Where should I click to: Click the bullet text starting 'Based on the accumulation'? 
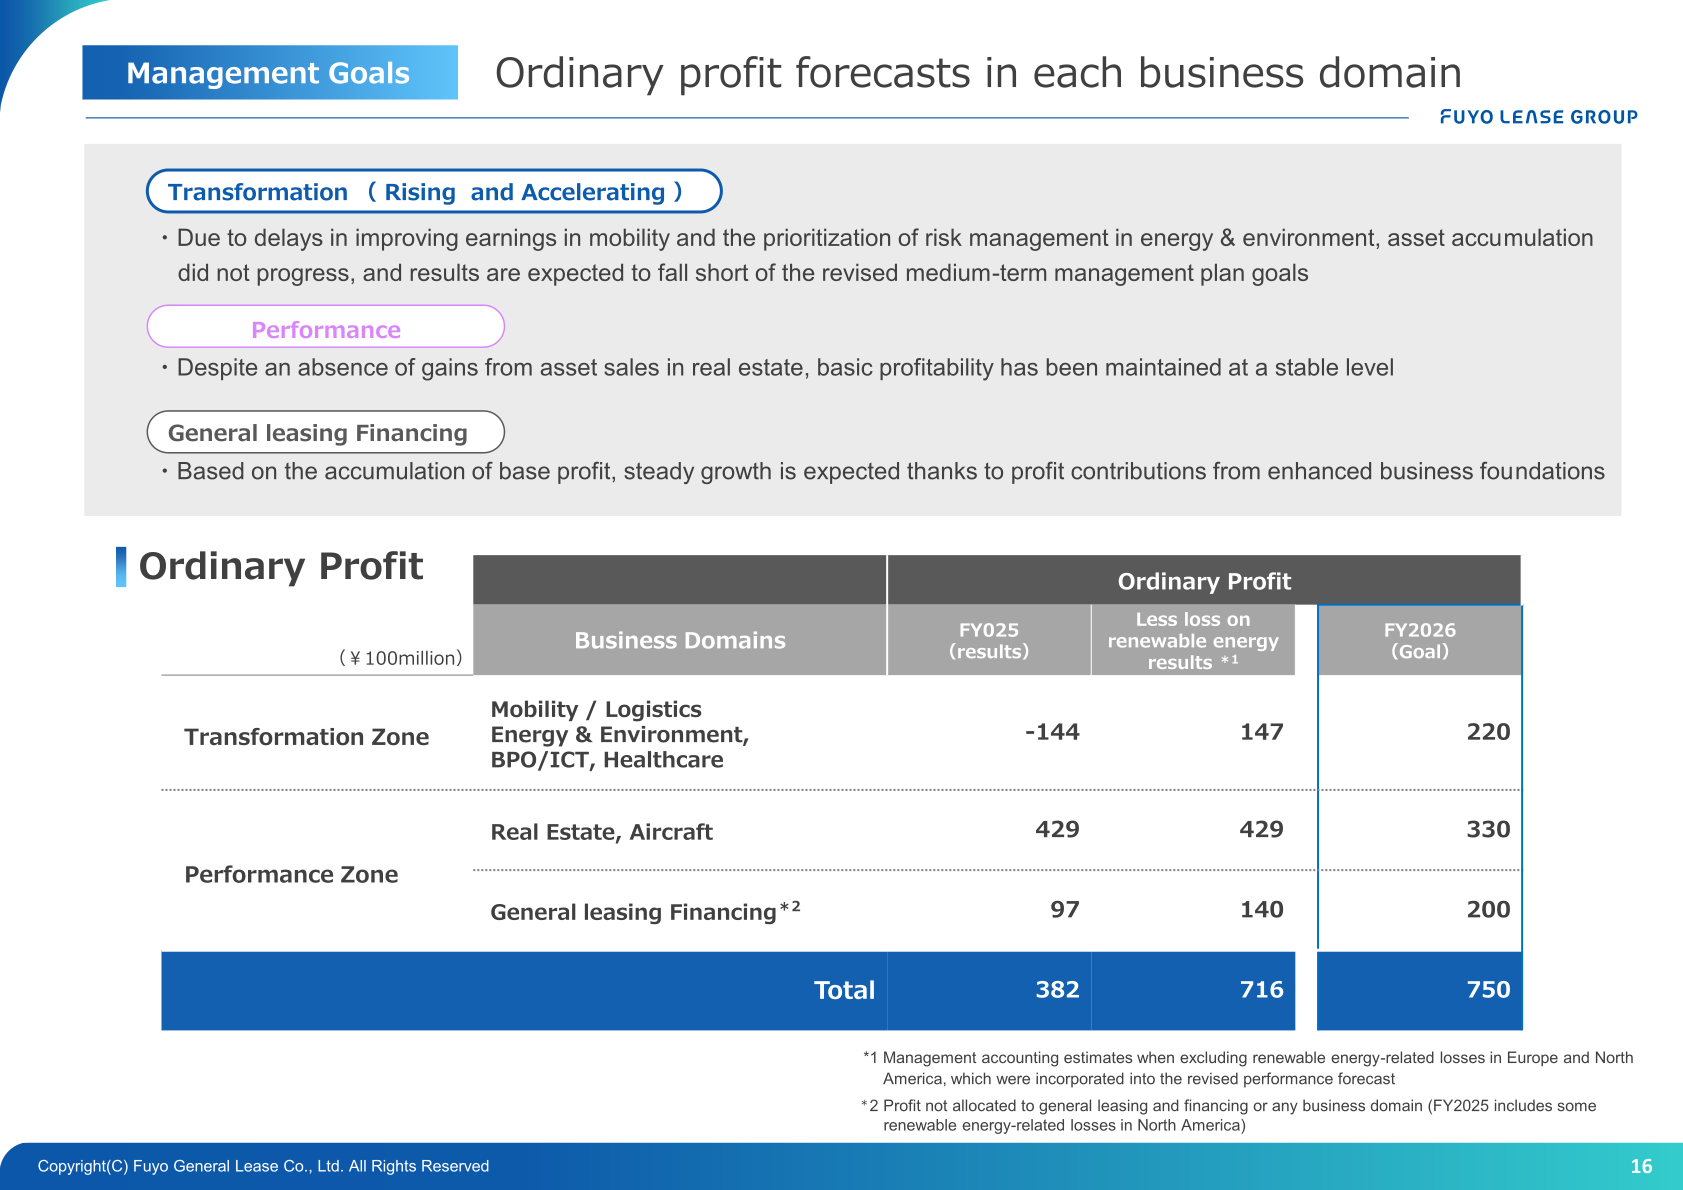882,471
